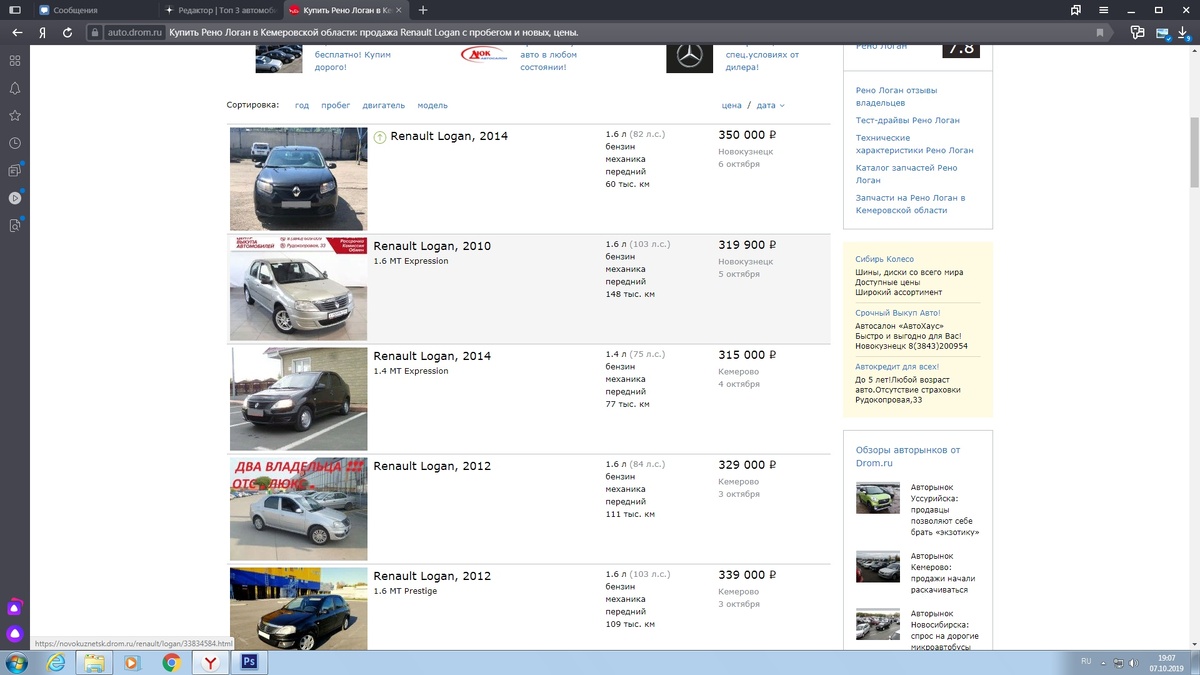Open Renault Logan 2010 1.6 MT Expression listing
The height and width of the screenshot is (675, 1200).
432,246
